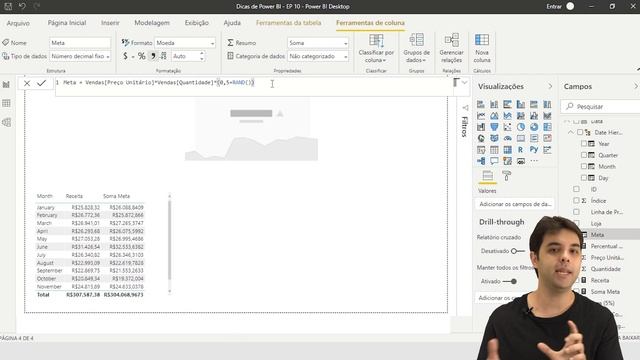Viewport: 640px width, 360px height.
Task: Apply percentage format to column
Action: click(x=141, y=56)
